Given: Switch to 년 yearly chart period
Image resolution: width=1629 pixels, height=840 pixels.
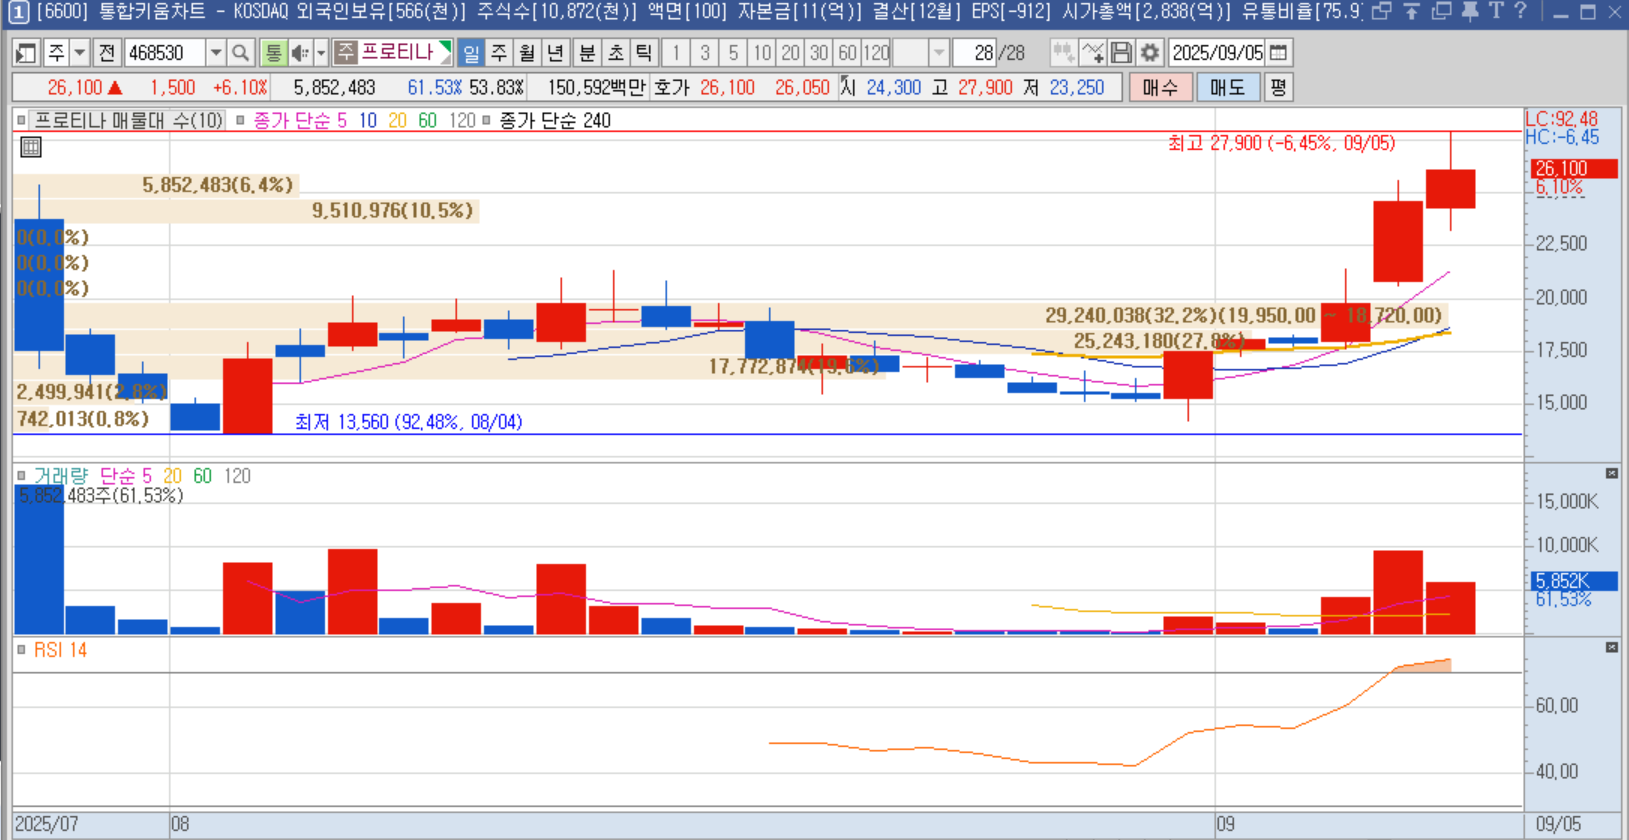Looking at the screenshot, I should [x=556, y=52].
